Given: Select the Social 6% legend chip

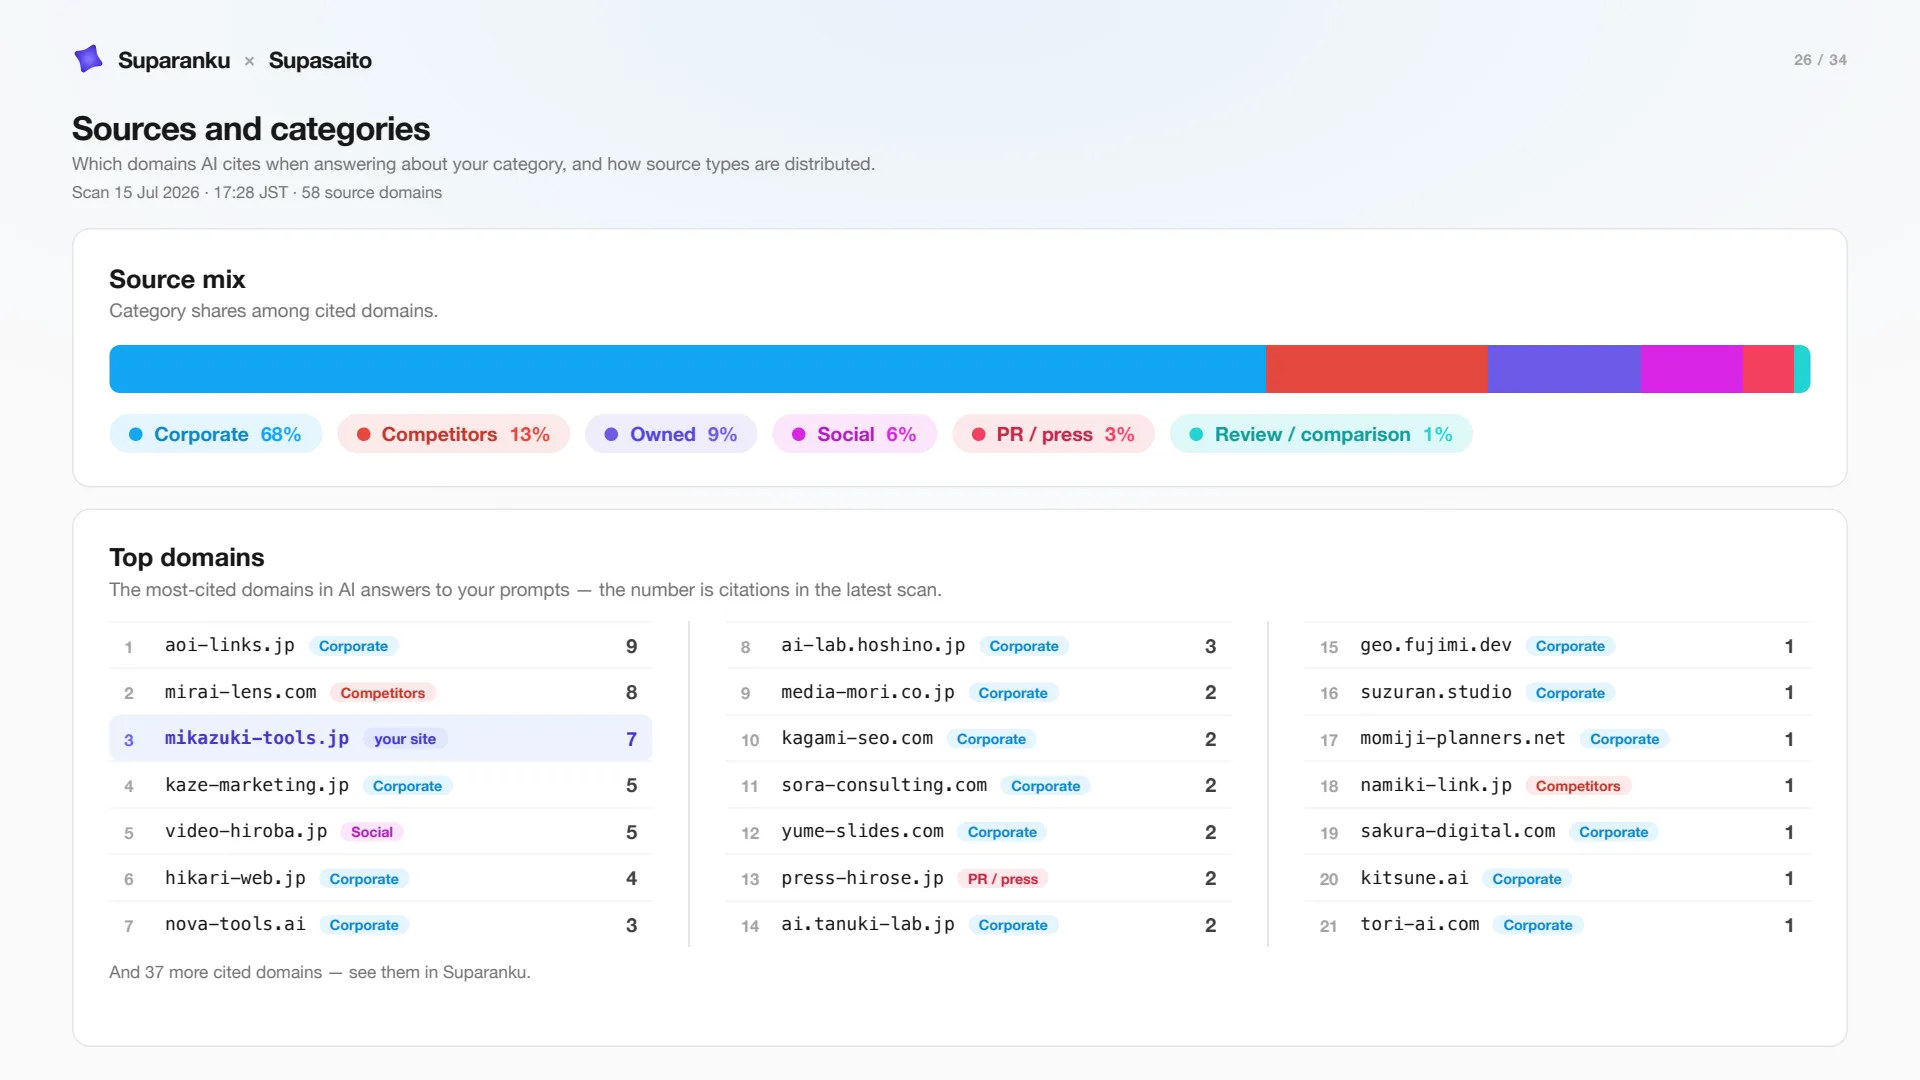Looking at the screenshot, I should (x=855, y=434).
